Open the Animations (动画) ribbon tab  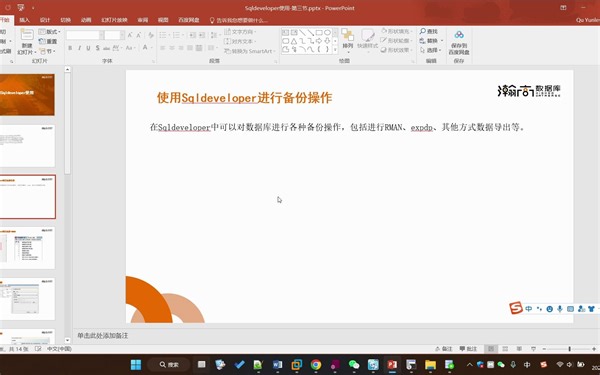click(x=86, y=20)
